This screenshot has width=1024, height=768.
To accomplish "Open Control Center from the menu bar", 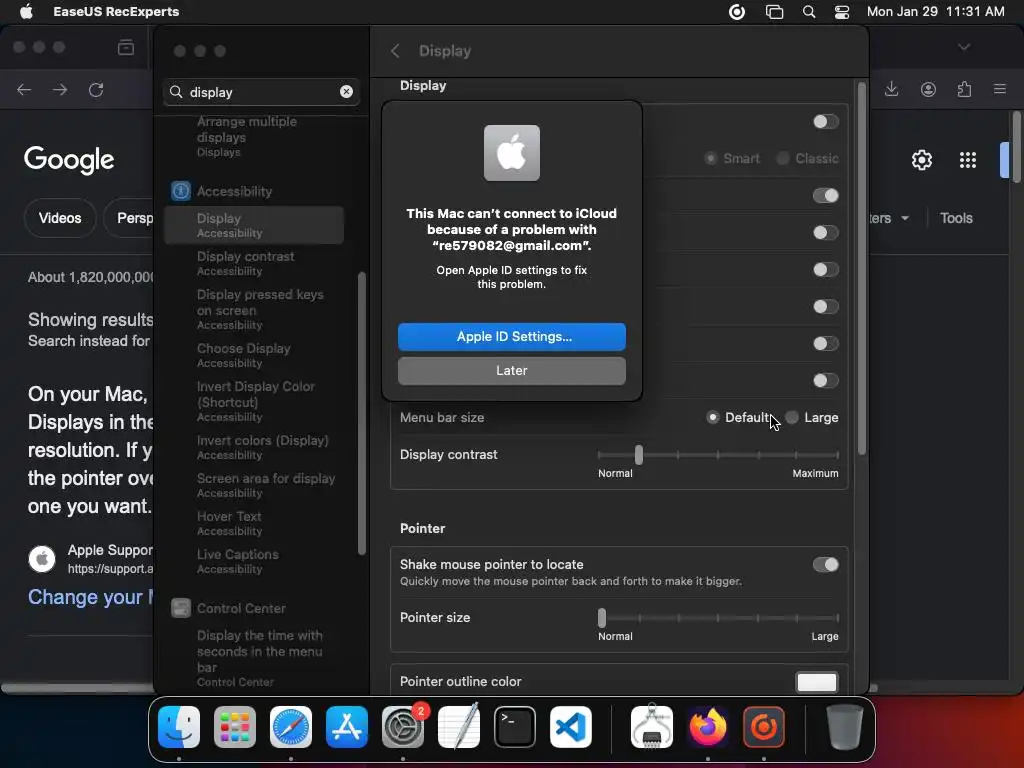I will point(842,12).
